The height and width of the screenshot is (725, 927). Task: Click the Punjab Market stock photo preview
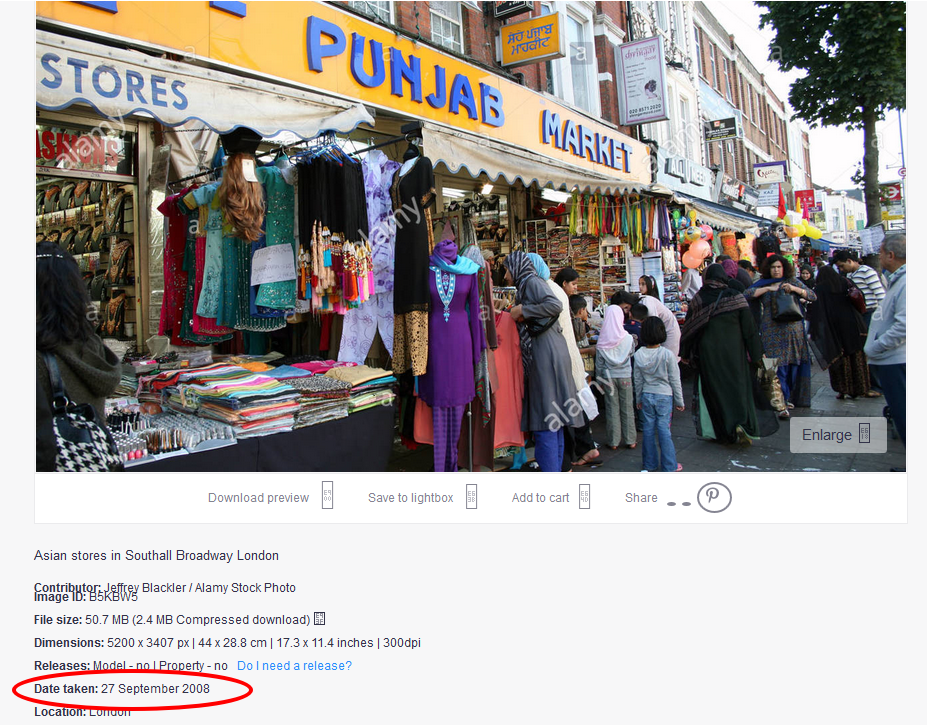[470, 235]
